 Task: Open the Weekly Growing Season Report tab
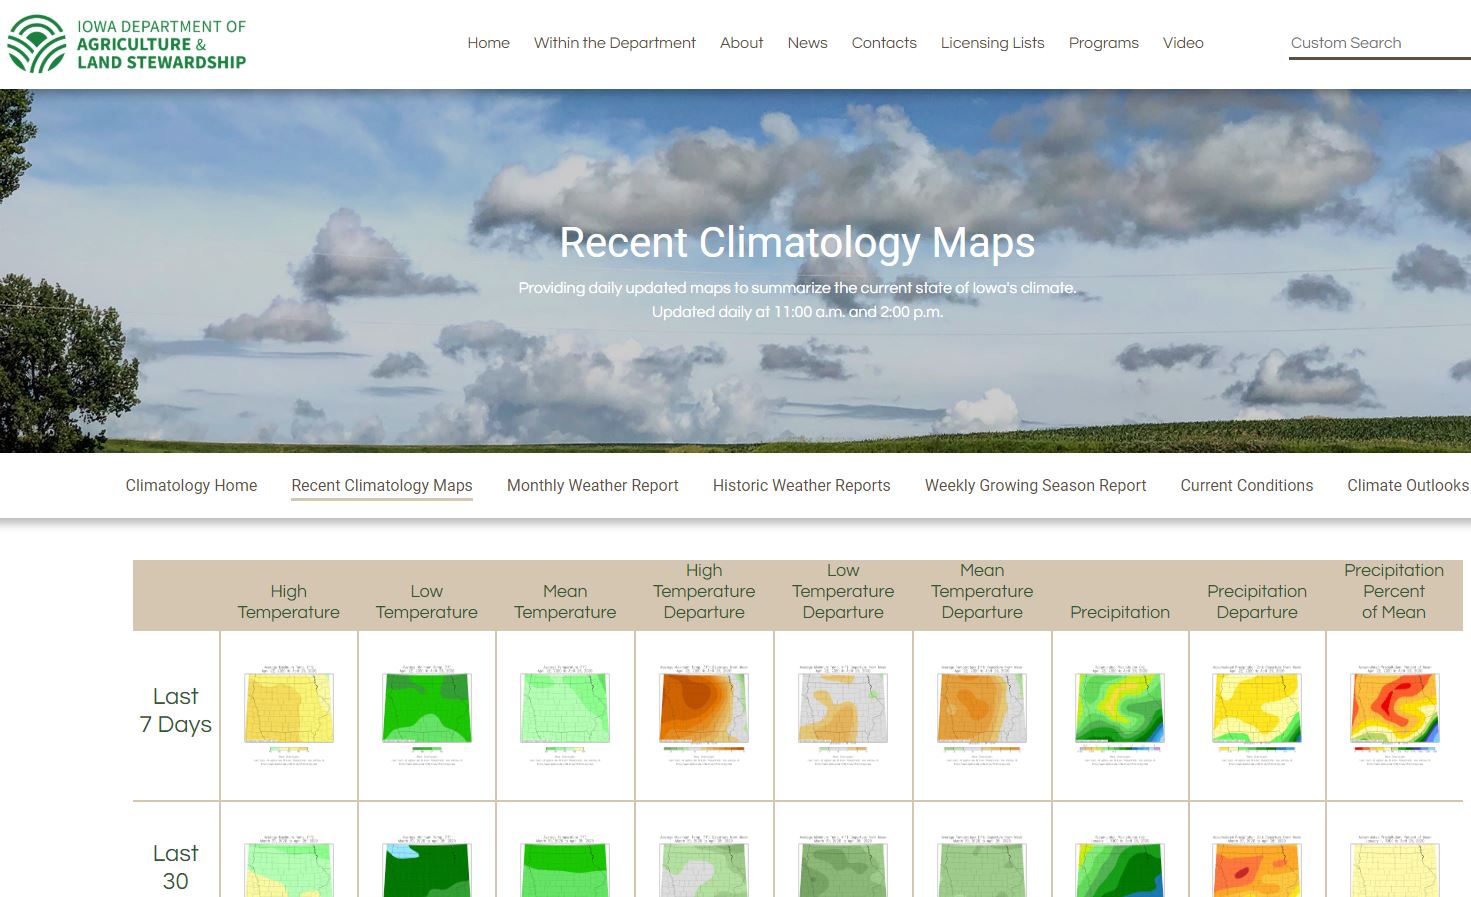(1035, 485)
